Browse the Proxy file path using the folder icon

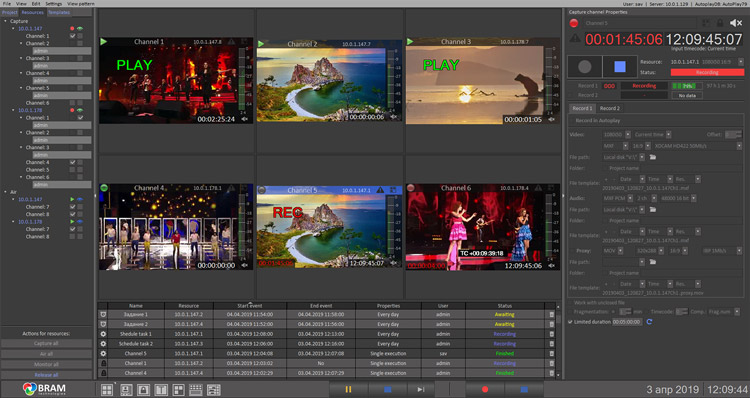[x=652, y=262]
